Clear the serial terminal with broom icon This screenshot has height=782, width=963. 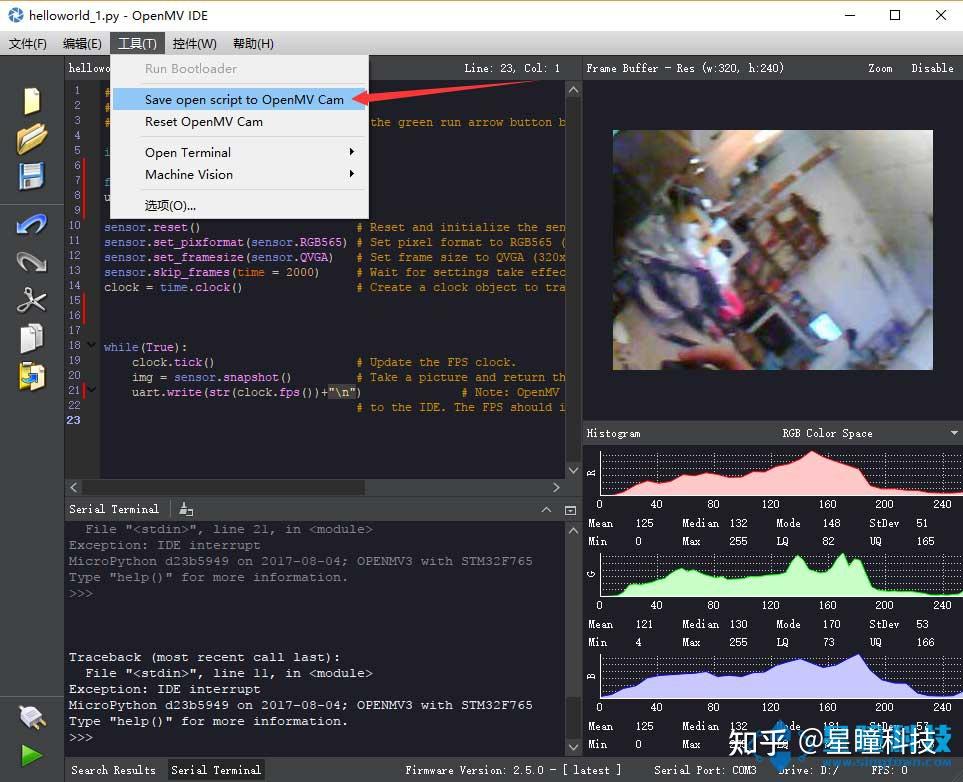coord(186,509)
